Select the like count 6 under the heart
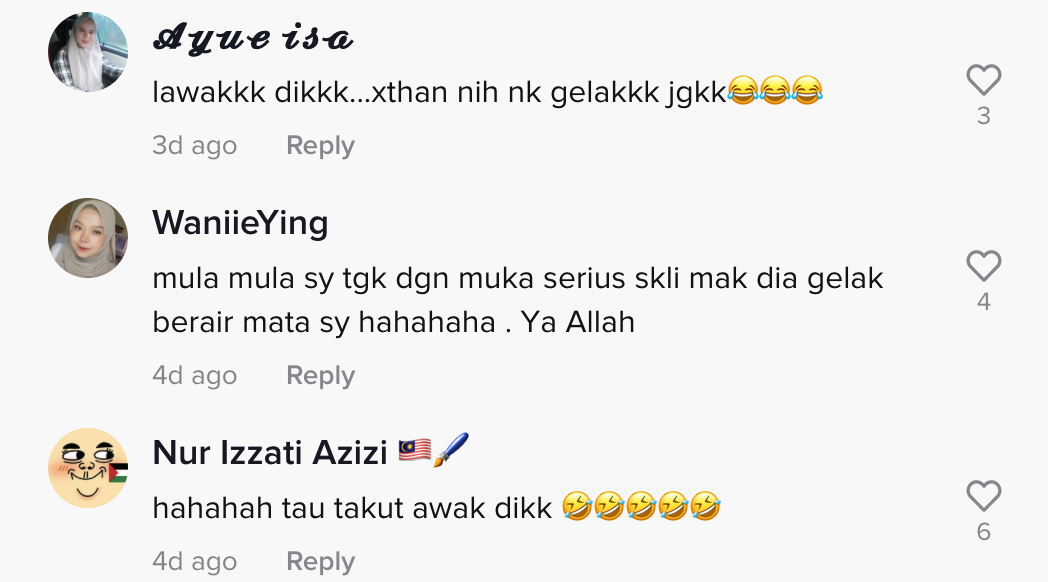Screen dimensions: 1048x582 point(983,532)
